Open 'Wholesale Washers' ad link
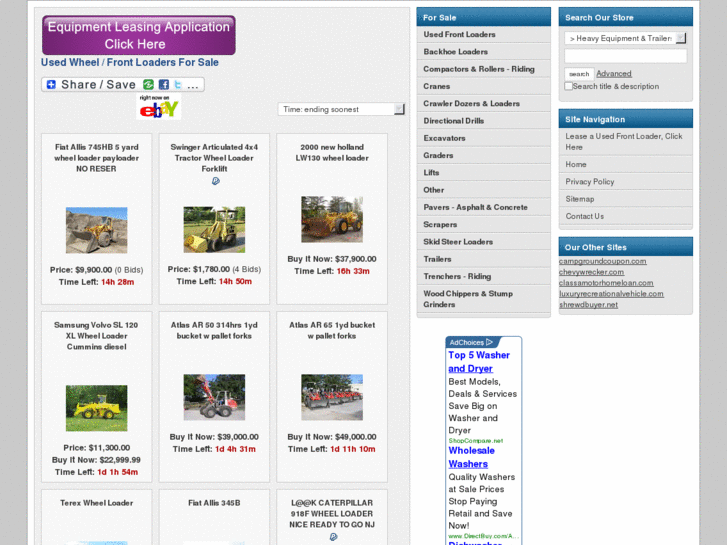Viewport: 727px width, 545px height. 472,457
